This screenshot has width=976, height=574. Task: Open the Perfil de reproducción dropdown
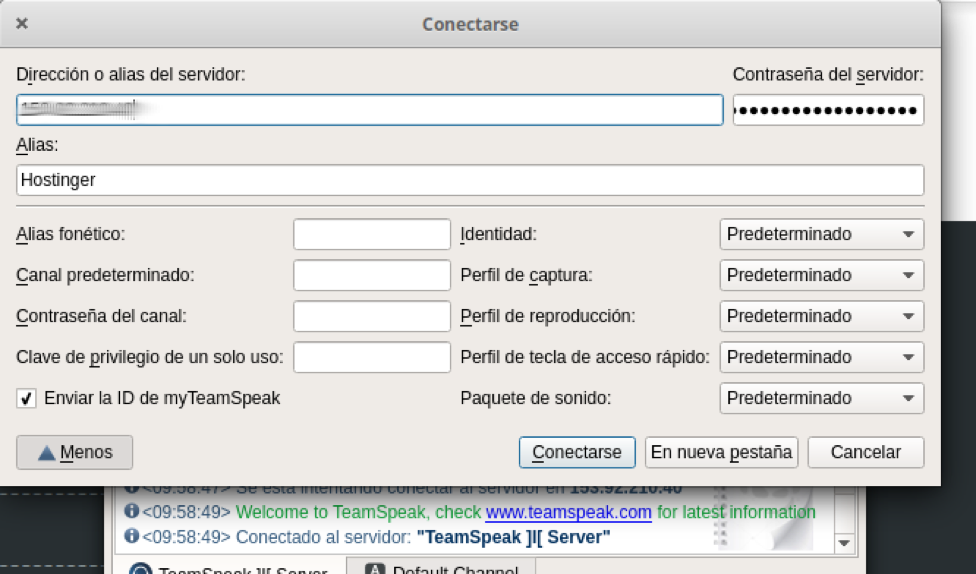pyautogui.click(x=821, y=316)
